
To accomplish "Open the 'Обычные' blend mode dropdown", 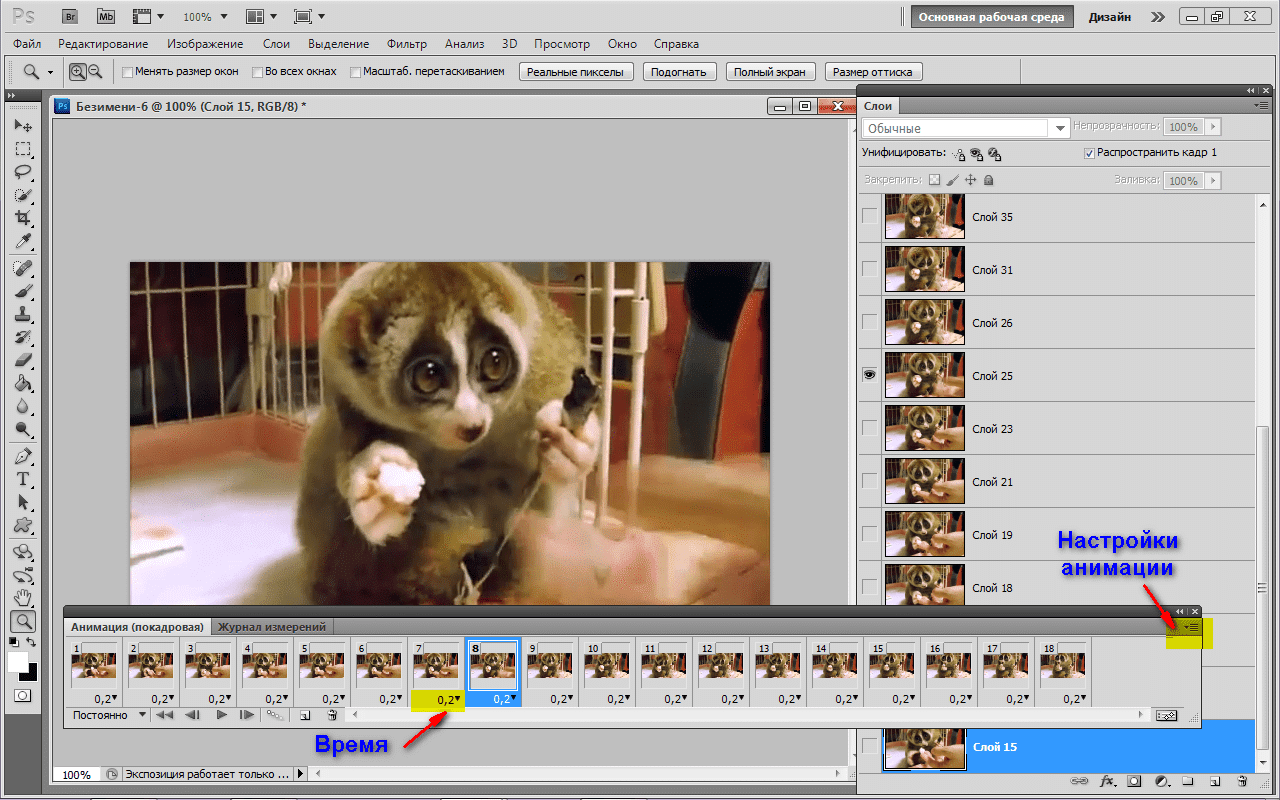I will (x=966, y=128).
